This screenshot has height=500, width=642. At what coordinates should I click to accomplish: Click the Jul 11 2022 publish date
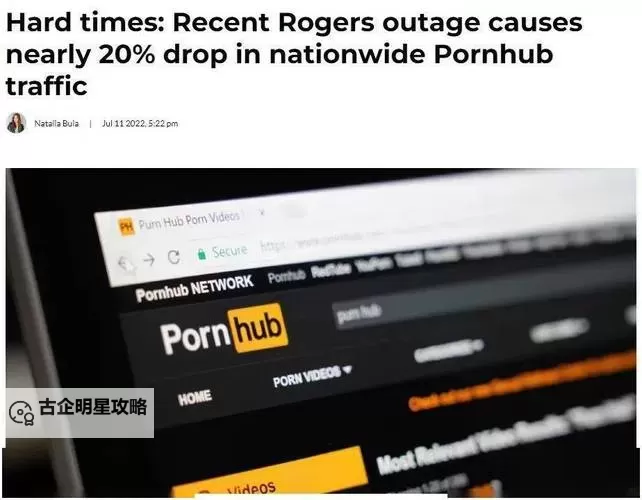tap(140, 123)
